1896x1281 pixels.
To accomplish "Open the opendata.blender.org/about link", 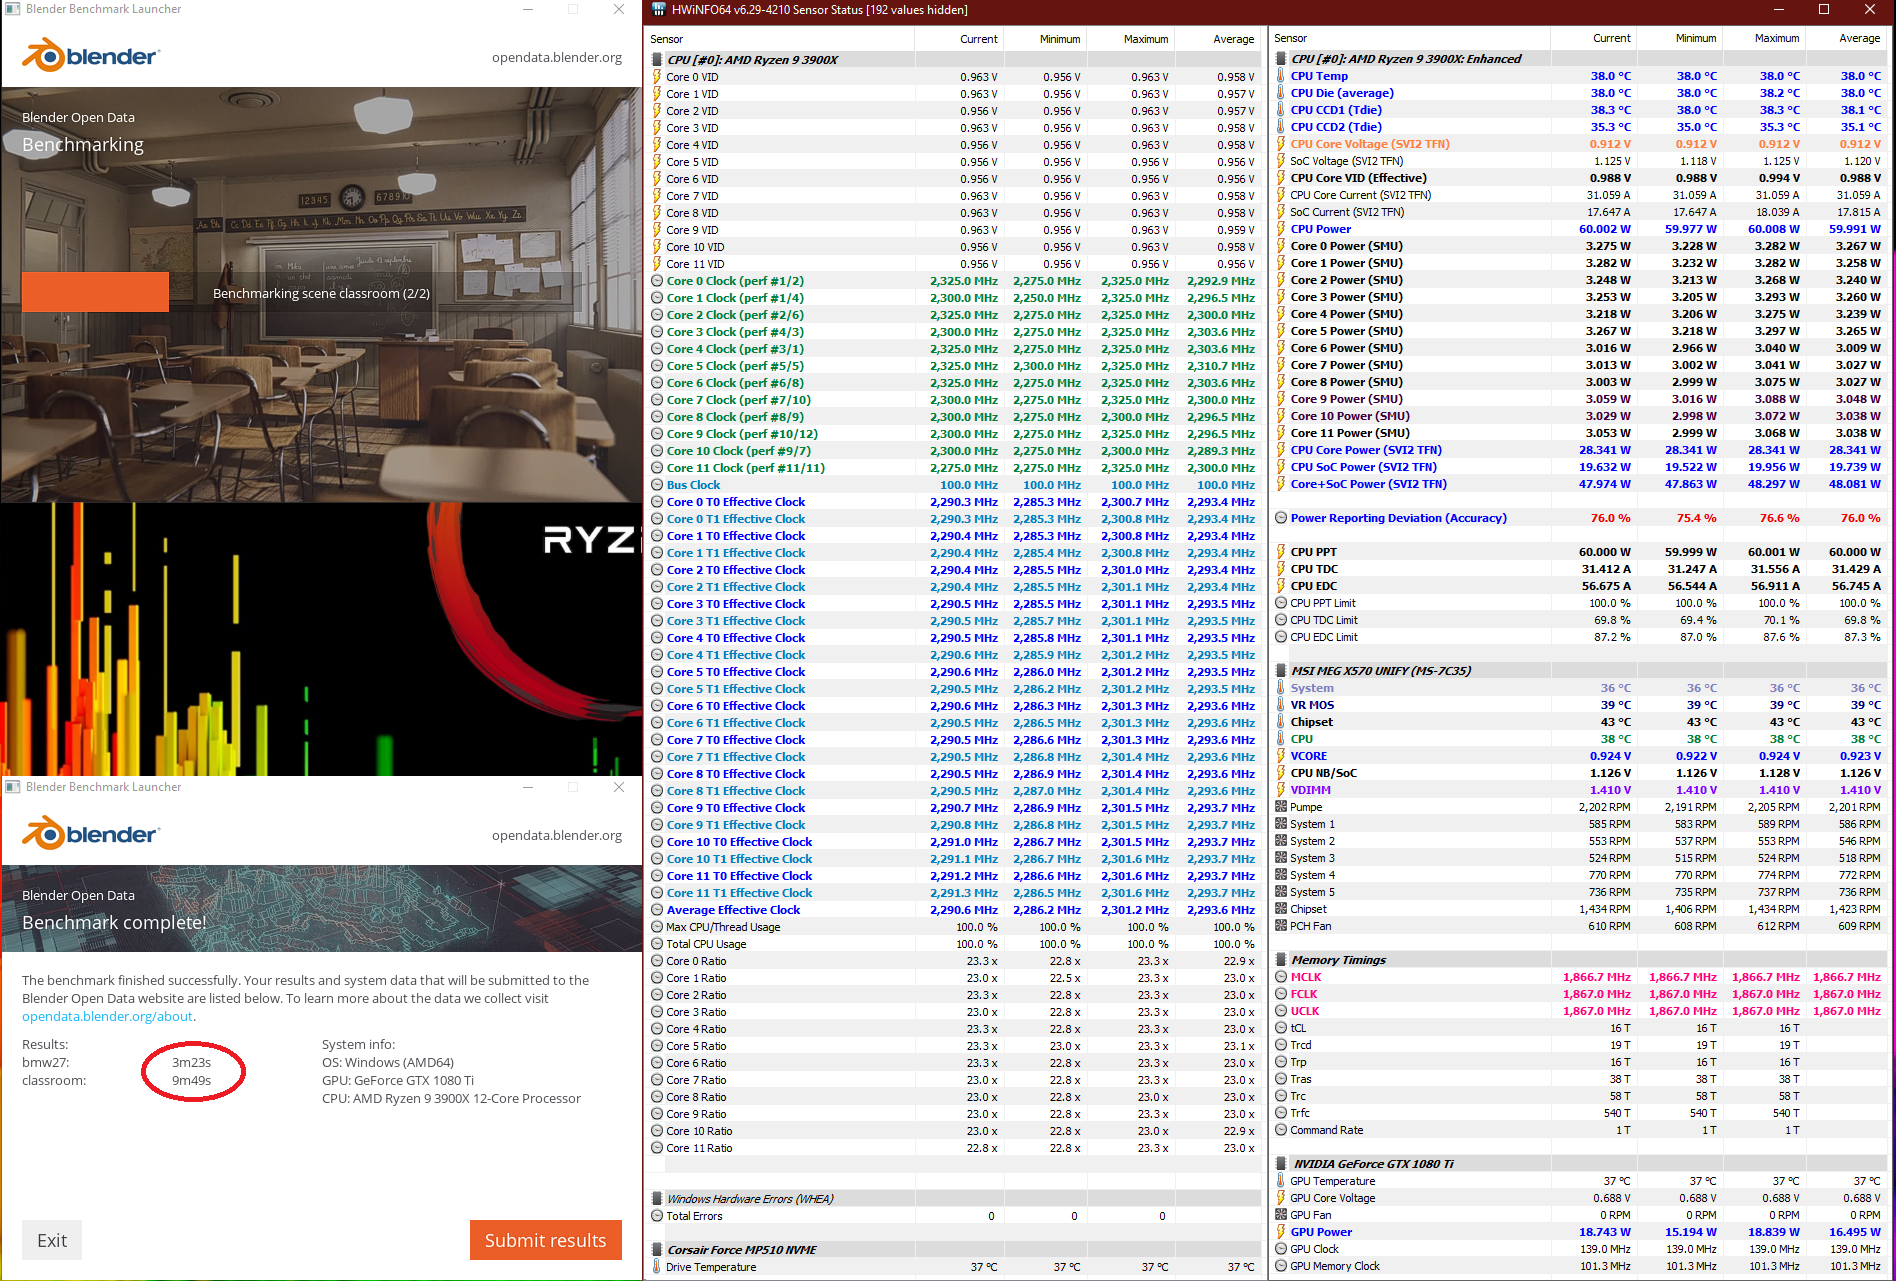I will (108, 1016).
